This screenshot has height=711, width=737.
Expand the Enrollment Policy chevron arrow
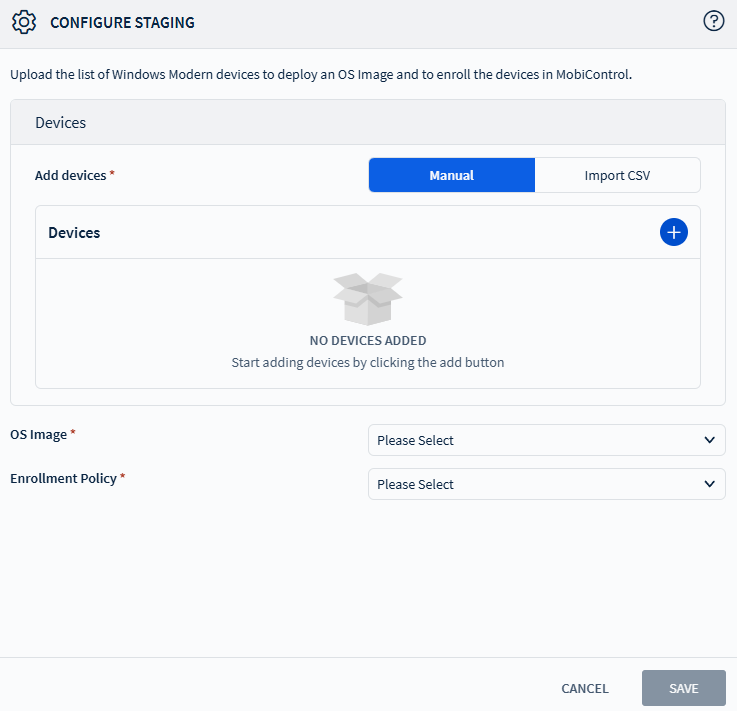[709, 484]
